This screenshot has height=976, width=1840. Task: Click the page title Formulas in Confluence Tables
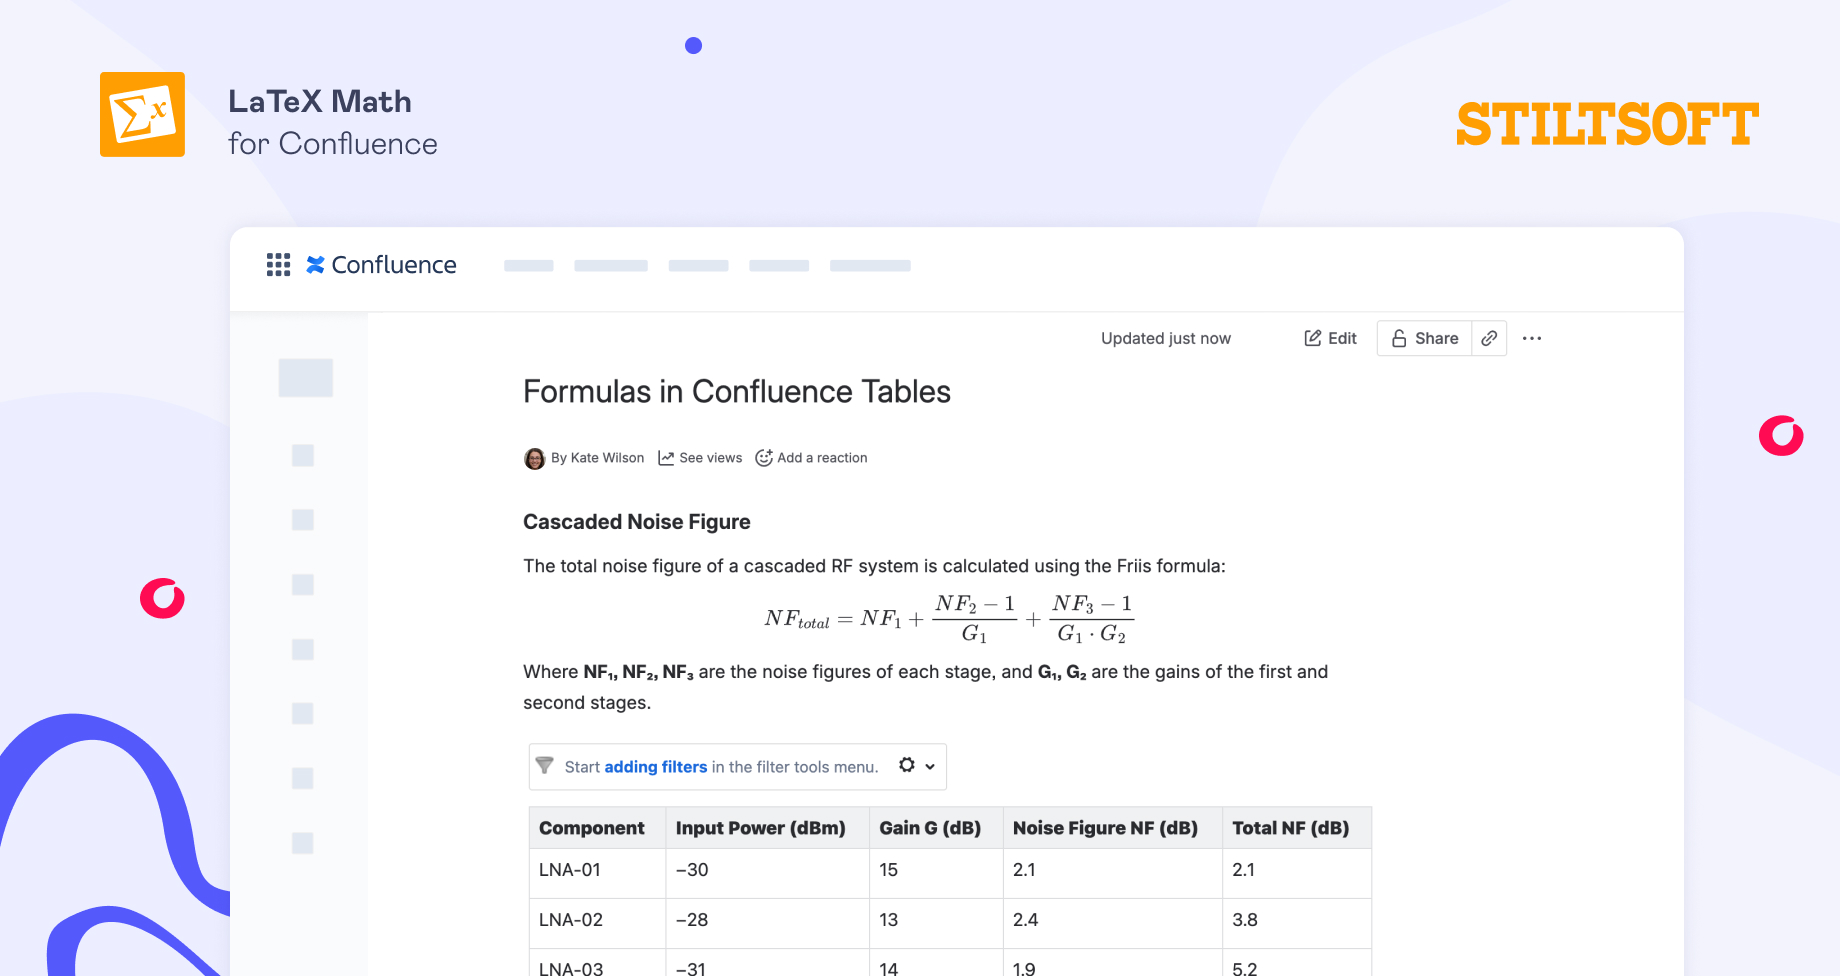[737, 392]
